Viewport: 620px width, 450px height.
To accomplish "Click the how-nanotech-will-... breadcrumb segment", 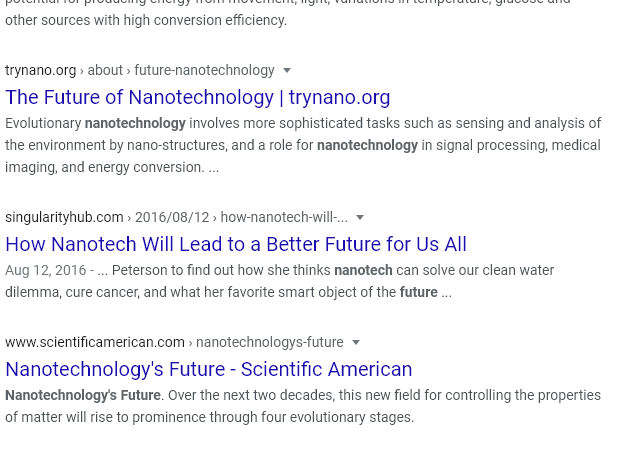I will tap(284, 217).
